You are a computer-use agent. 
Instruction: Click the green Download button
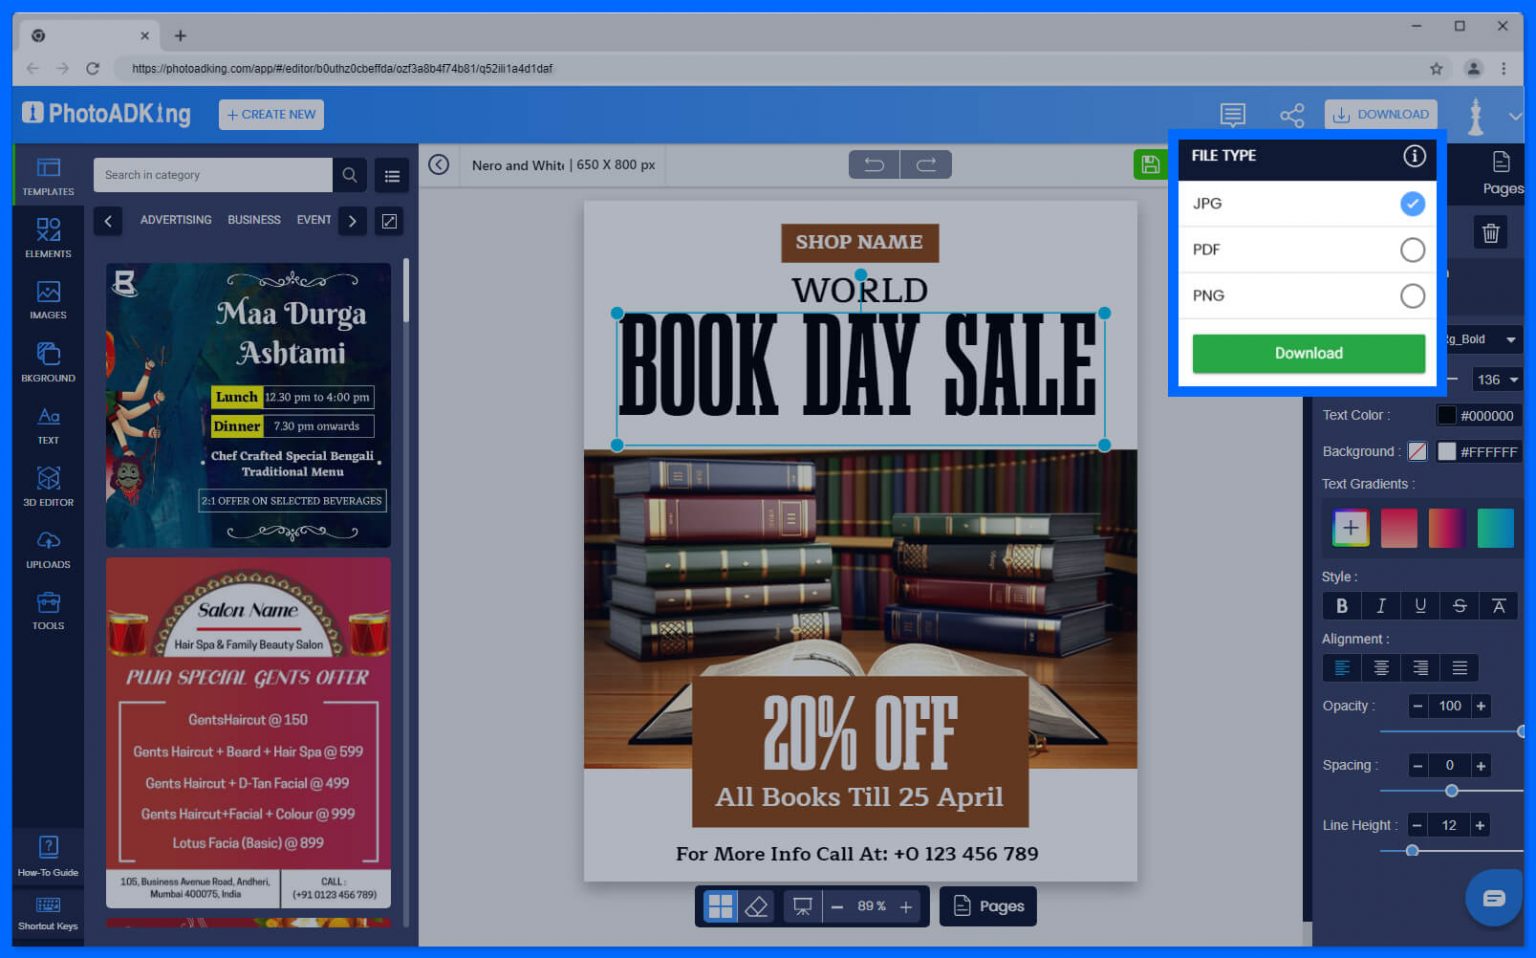tap(1307, 353)
